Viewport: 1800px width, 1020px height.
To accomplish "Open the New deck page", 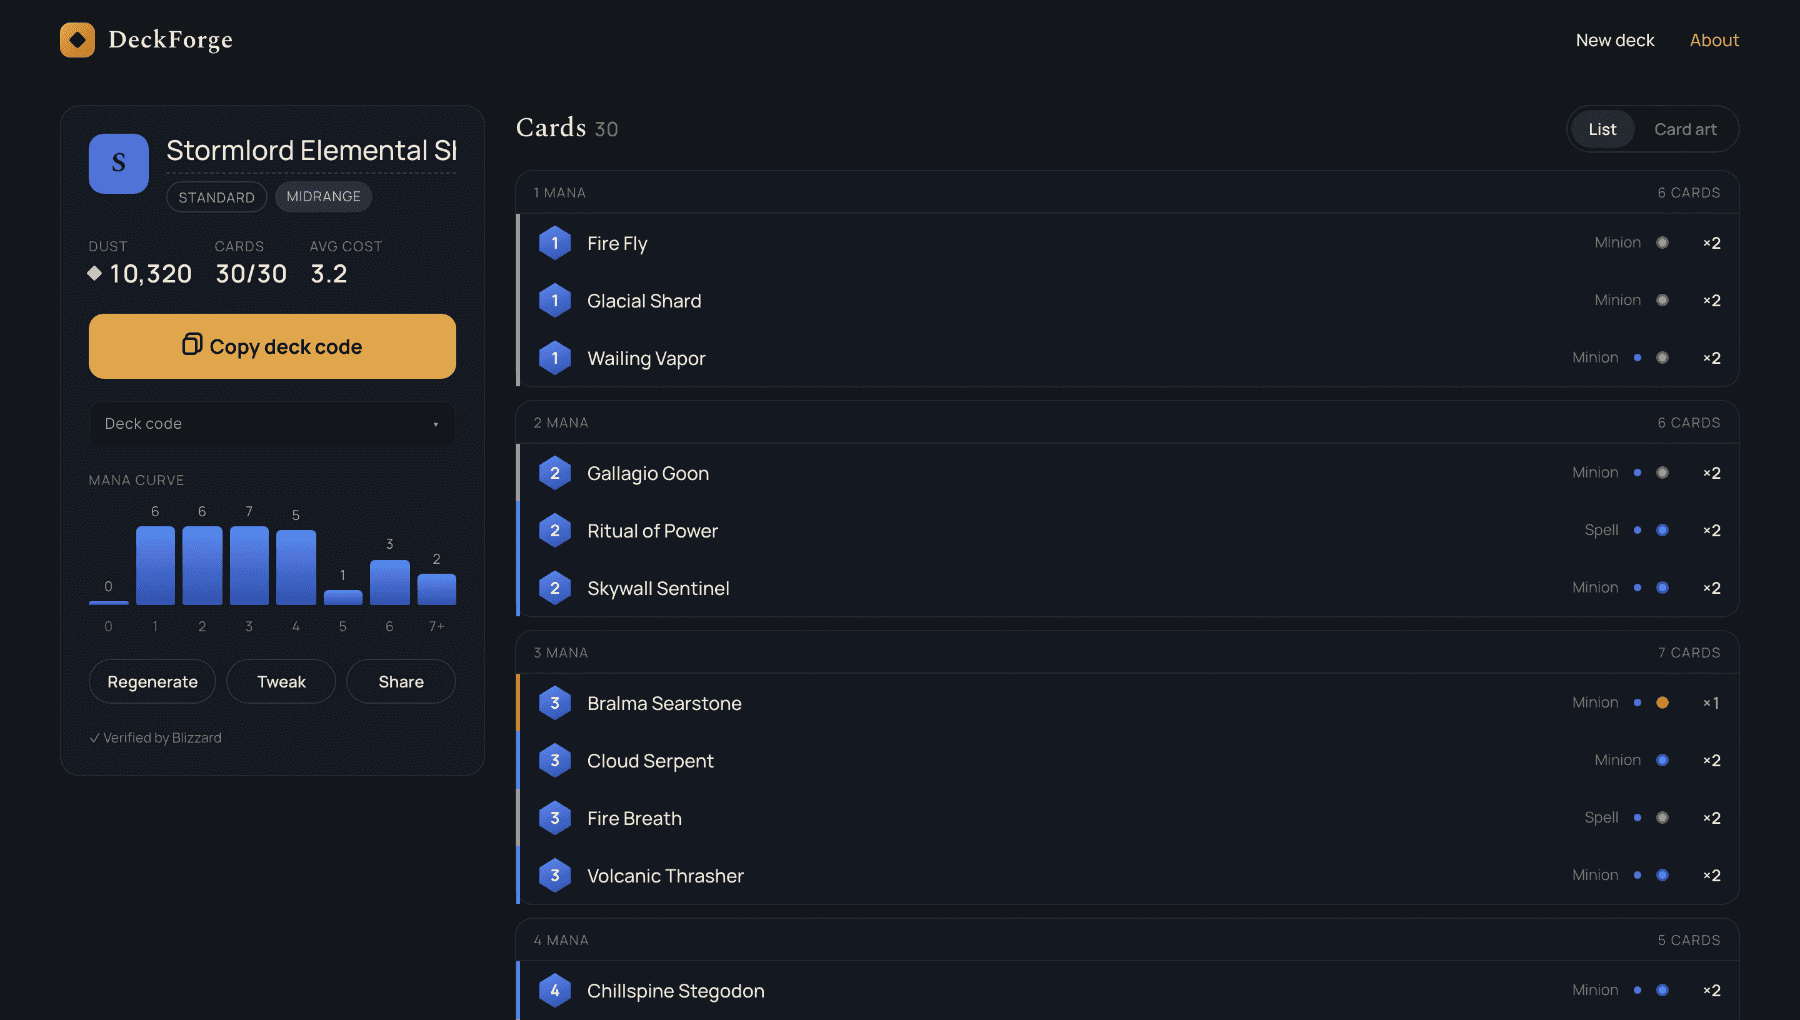I will click(x=1615, y=40).
